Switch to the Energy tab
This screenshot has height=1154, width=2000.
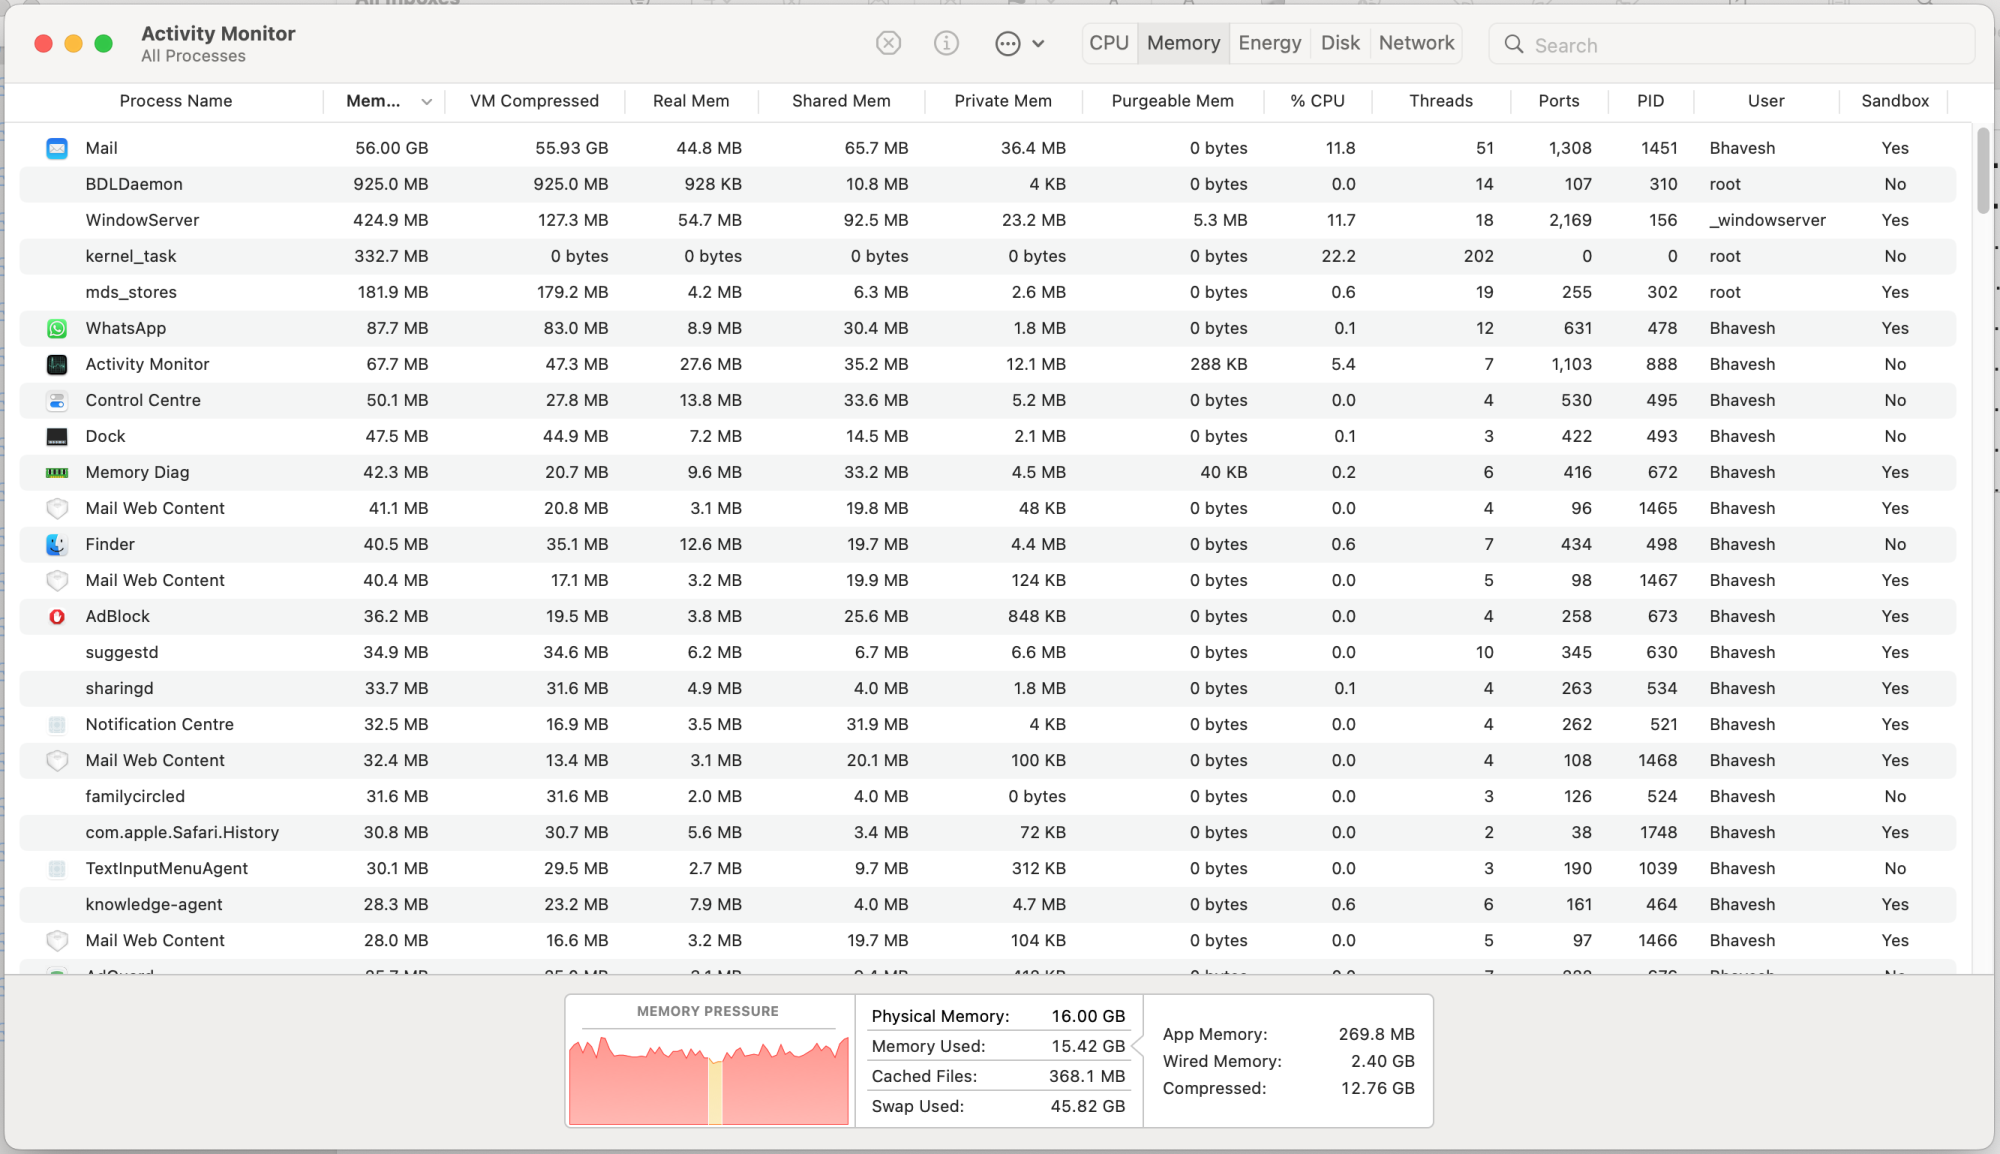(x=1269, y=43)
